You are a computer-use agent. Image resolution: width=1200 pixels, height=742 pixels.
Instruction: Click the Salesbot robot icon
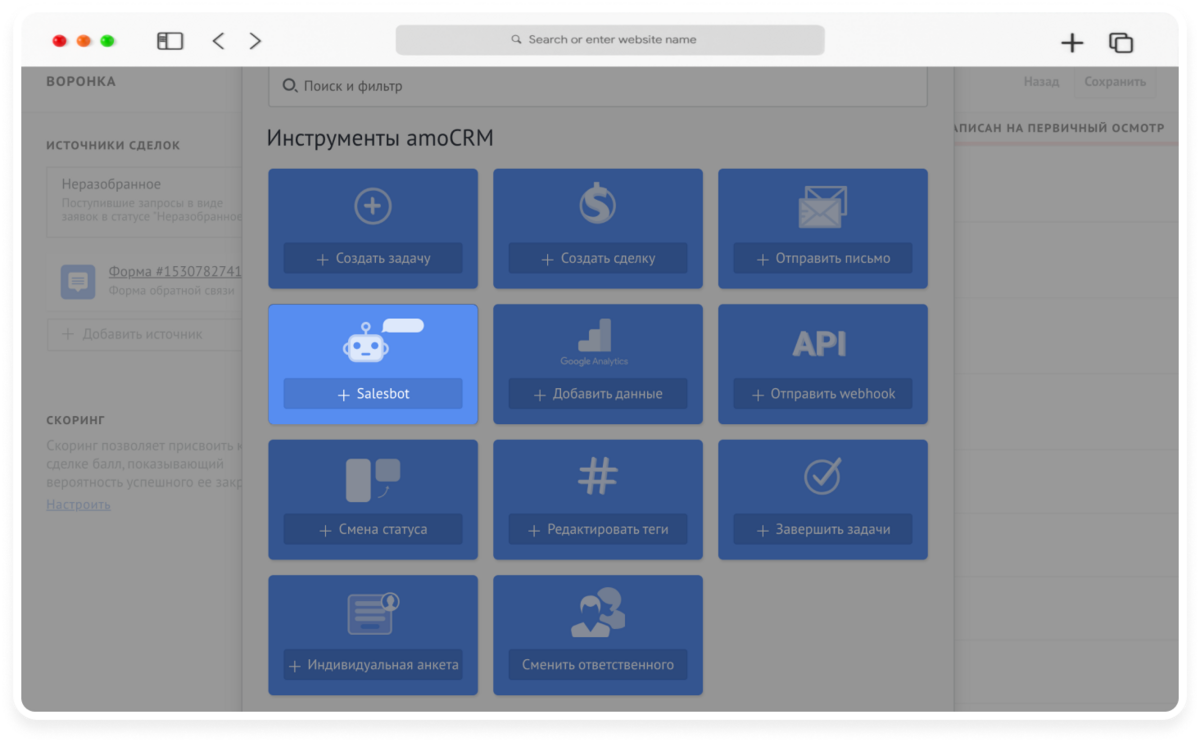(x=382, y=340)
